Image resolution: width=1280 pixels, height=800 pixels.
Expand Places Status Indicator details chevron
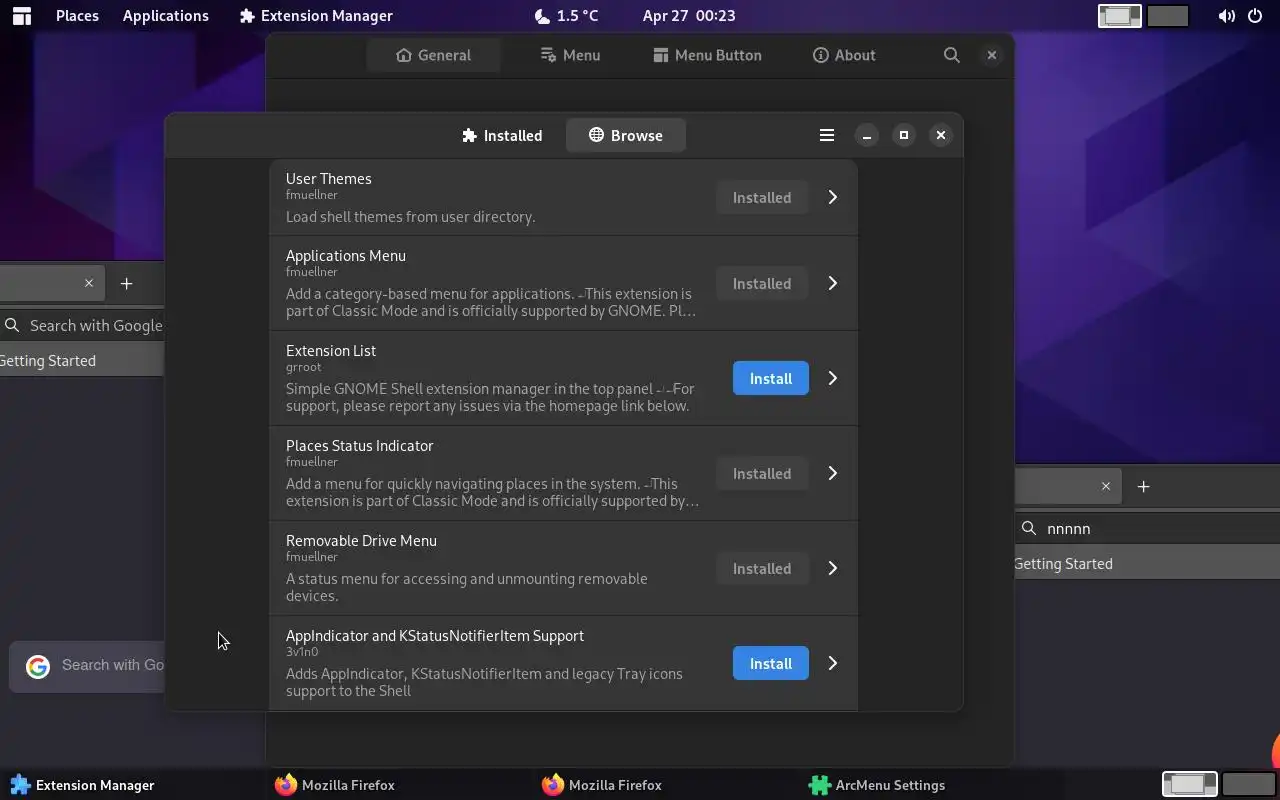tap(832, 473)
